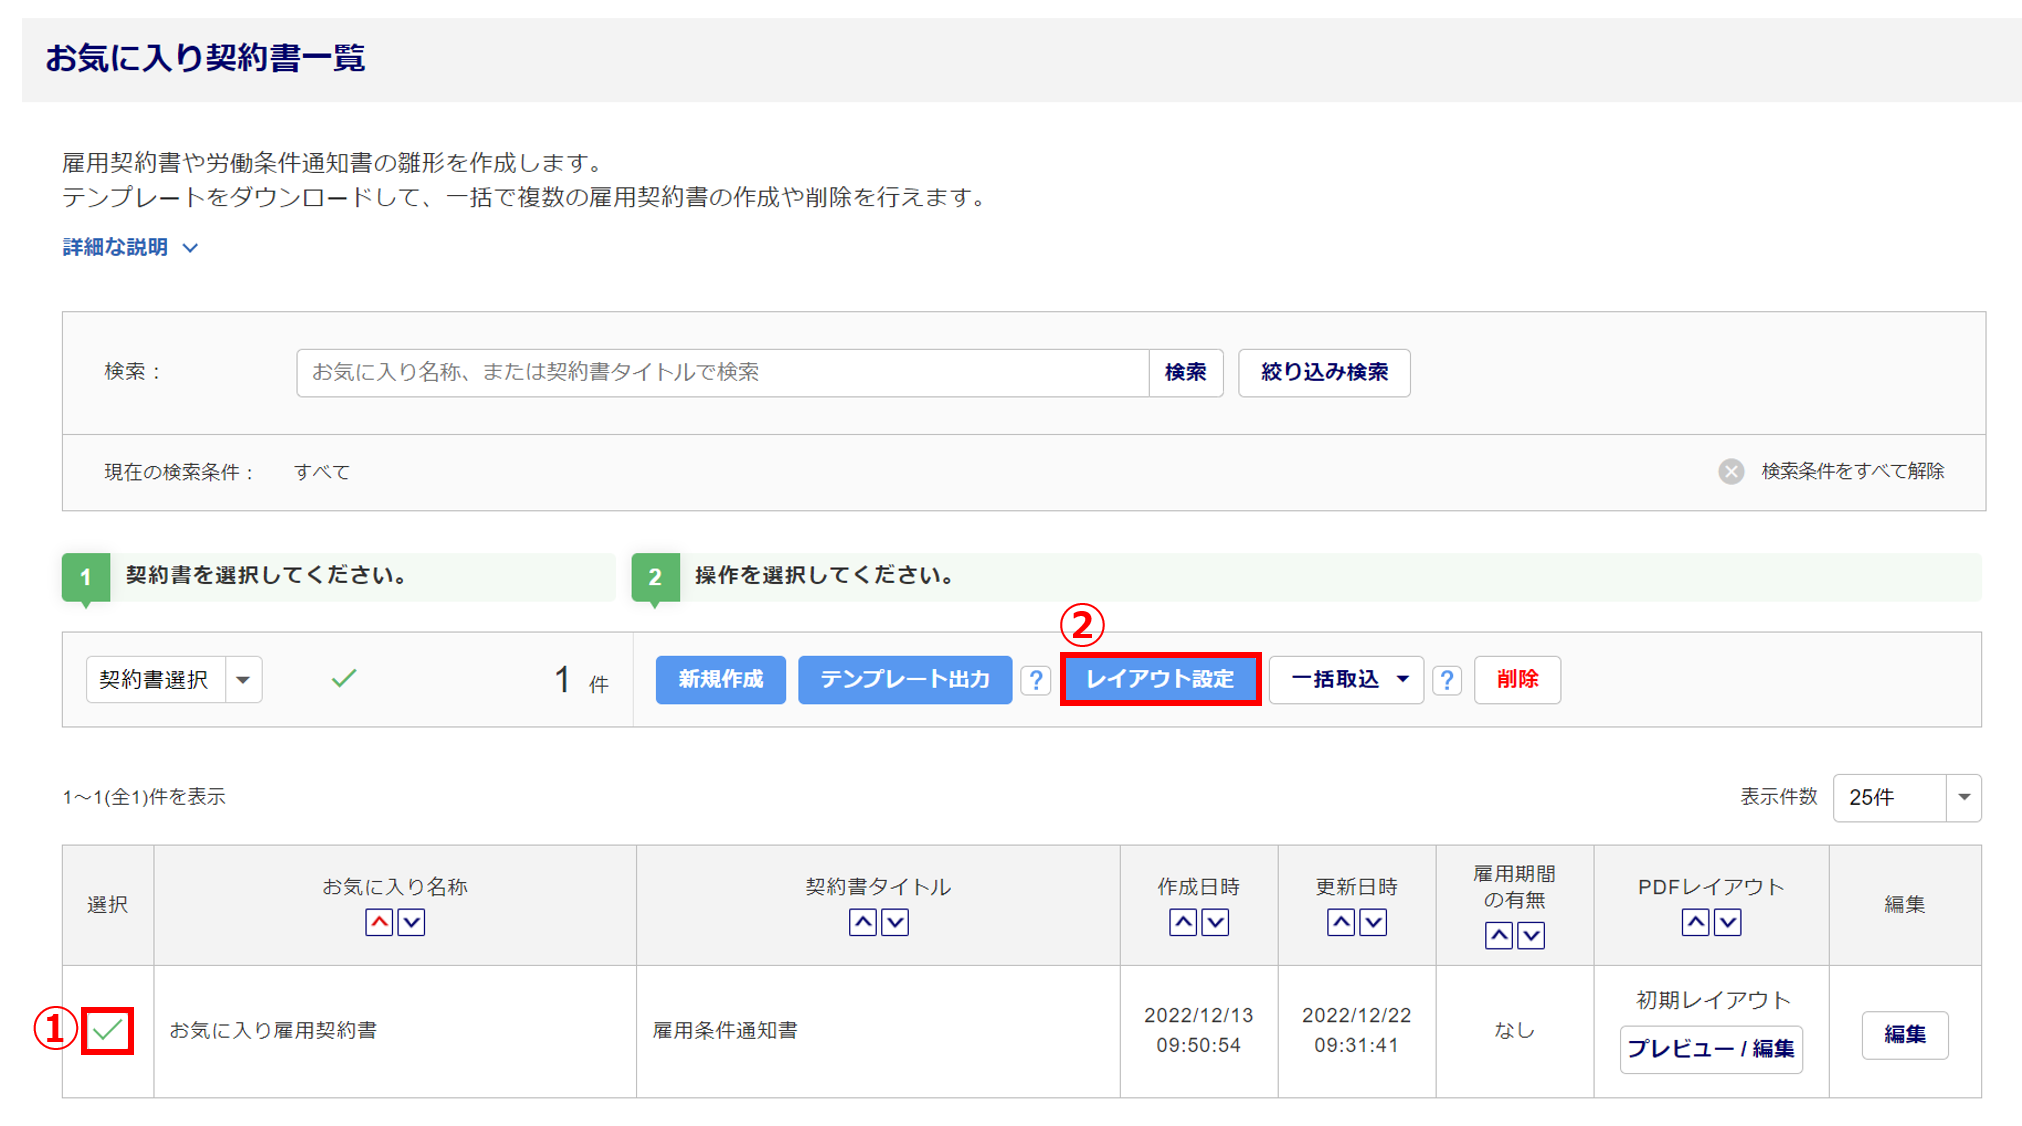Image resolution: width=2022 pixels, height=1126 pixels.
Task: Open help icon next to テンプレート出力
Action: [x=1036, y=681]
